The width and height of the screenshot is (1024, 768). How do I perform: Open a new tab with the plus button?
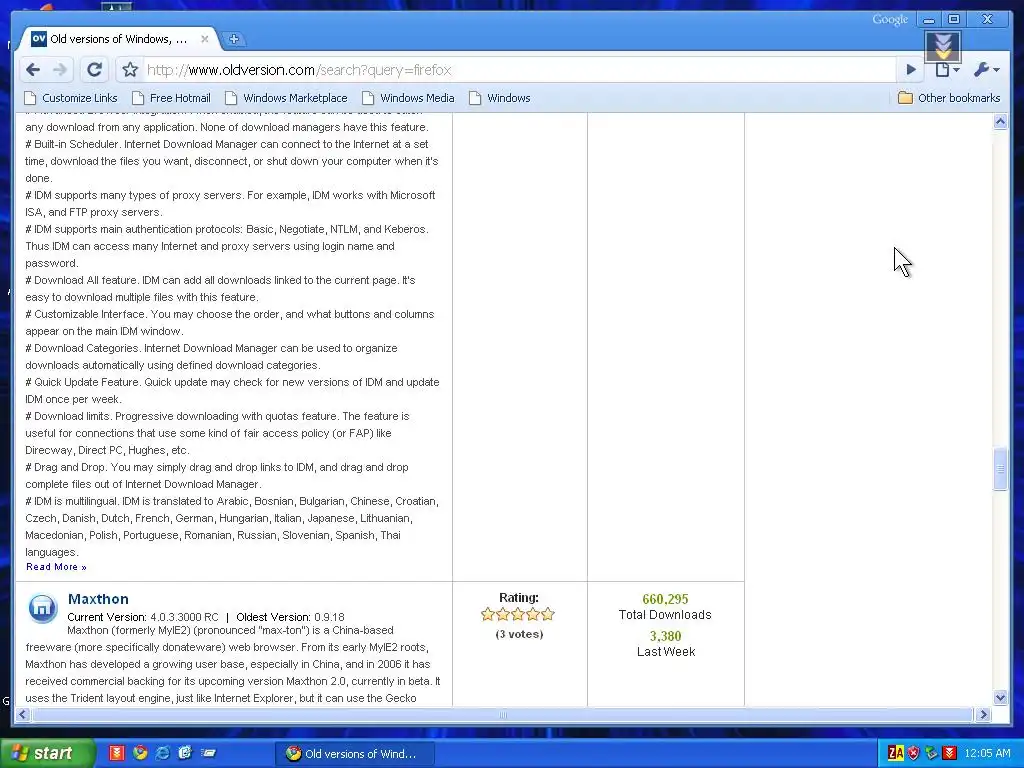[x=233, y=39]
